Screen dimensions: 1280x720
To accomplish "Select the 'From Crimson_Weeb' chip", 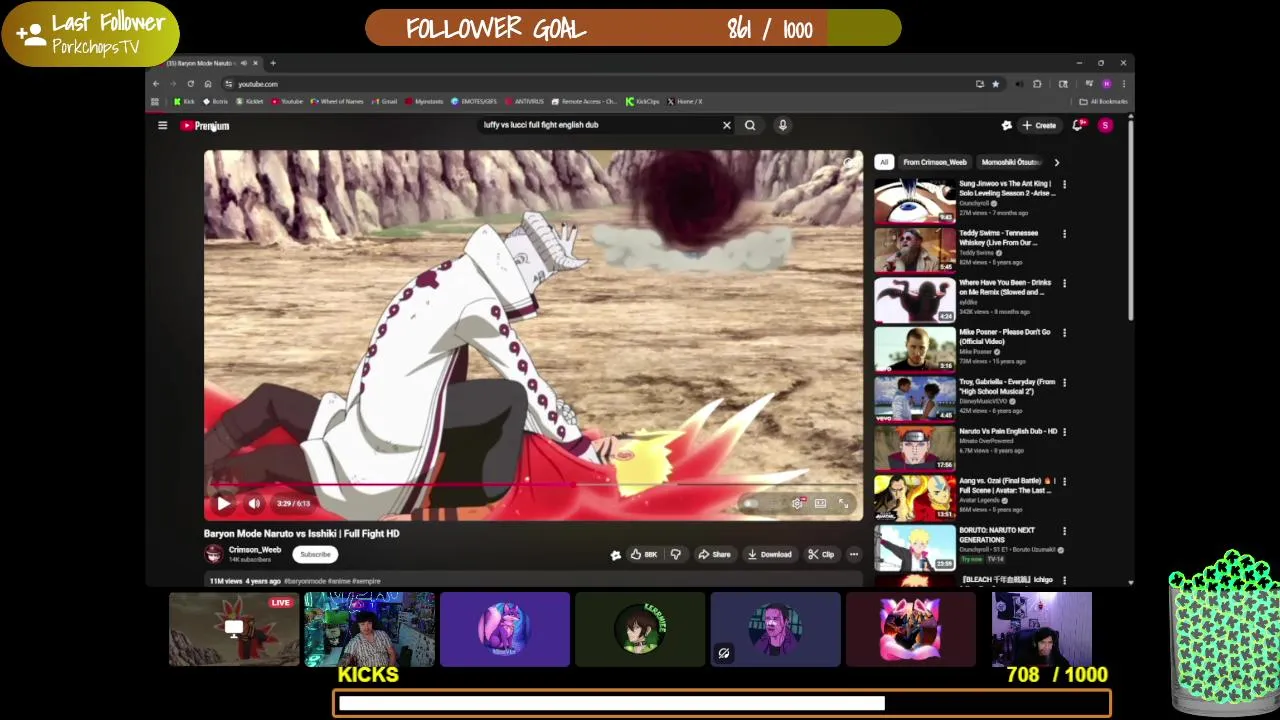I will tap(935, 162).
